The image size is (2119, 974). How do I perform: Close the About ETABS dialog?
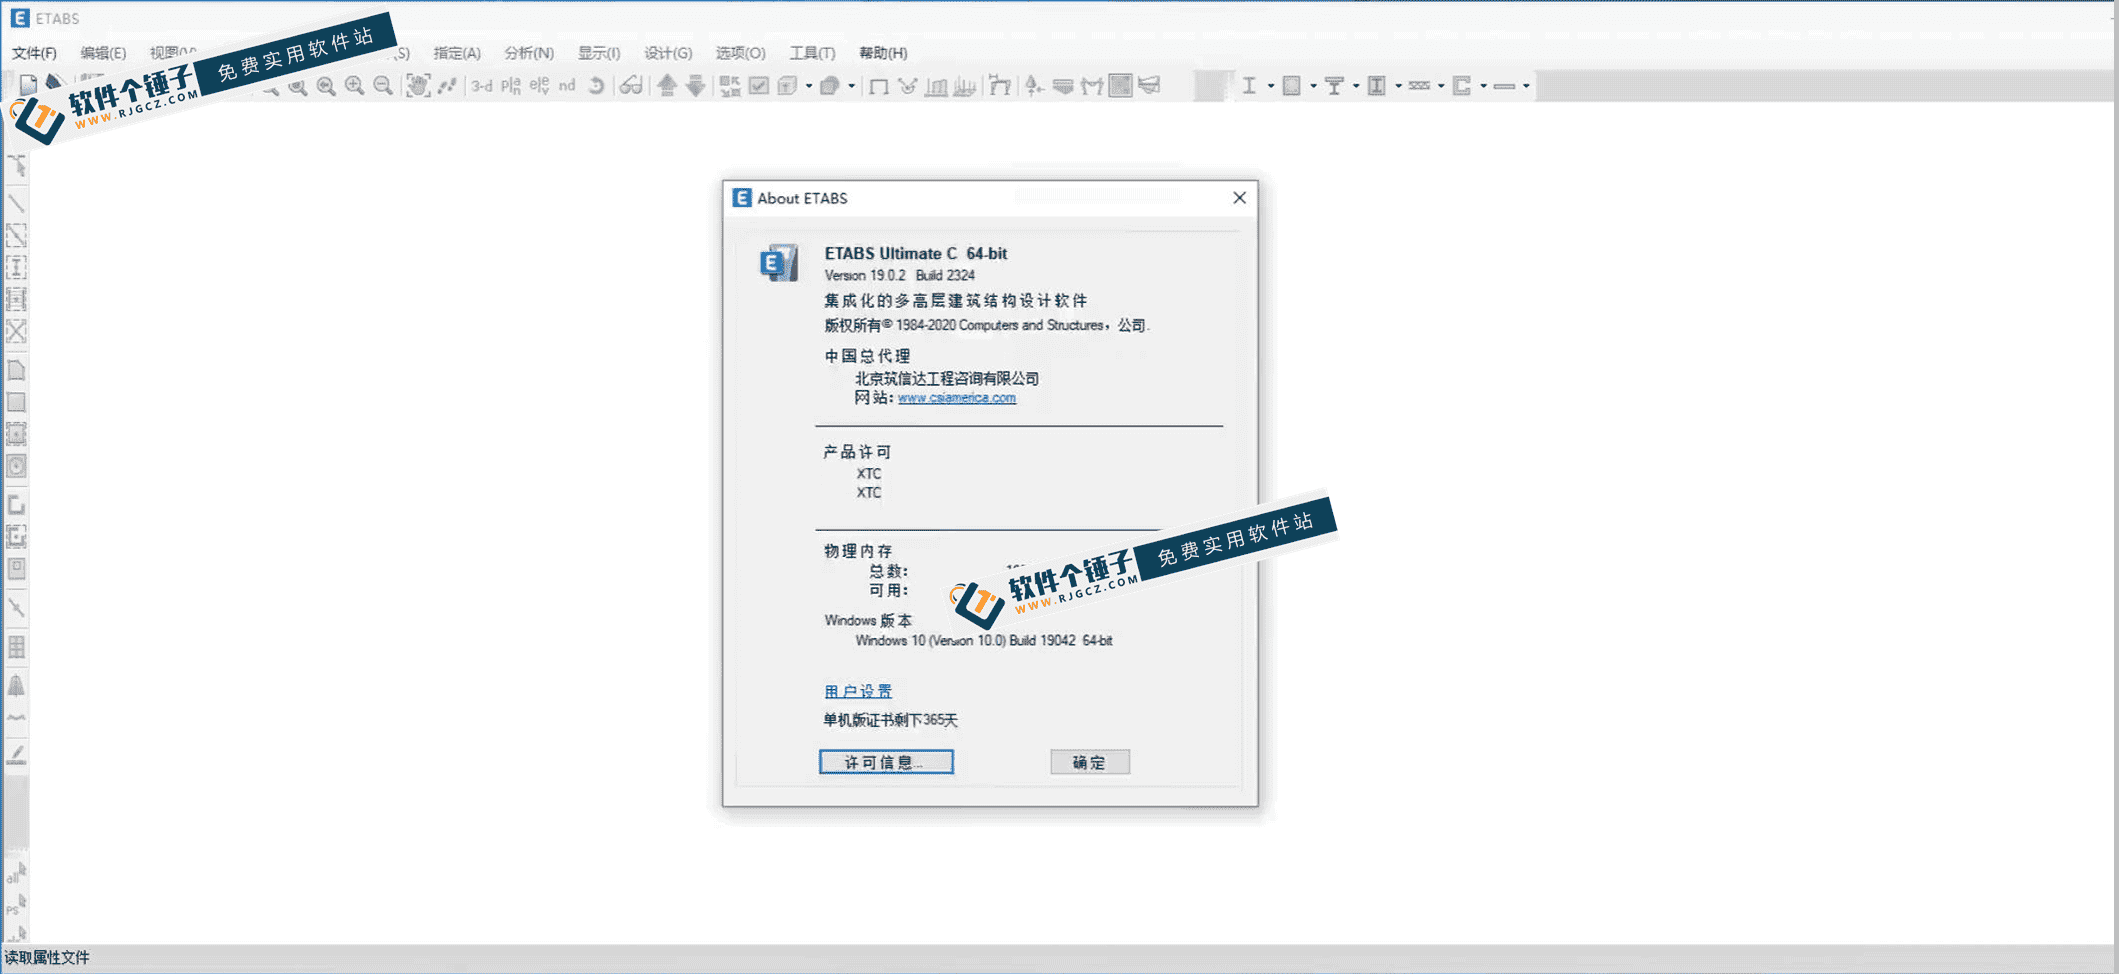coord(1239,198)
